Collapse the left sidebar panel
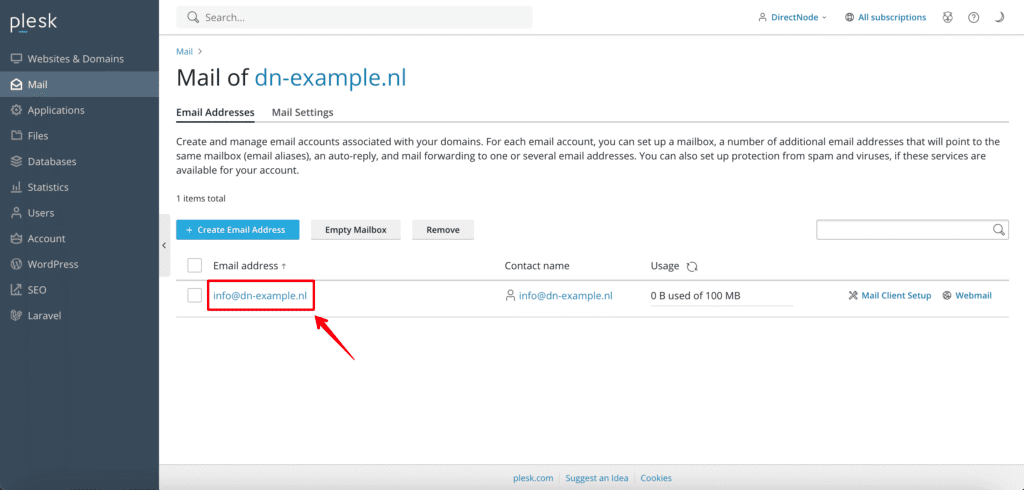Viewport: 1024px width, 490px height. 165,245
